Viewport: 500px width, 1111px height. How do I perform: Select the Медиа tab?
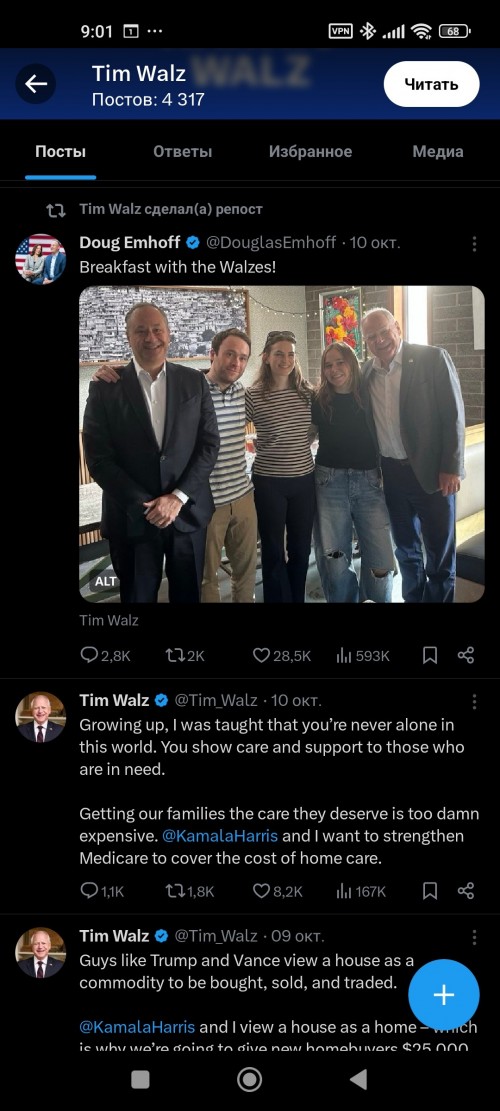pyautogui.click(x=438, y=152)
